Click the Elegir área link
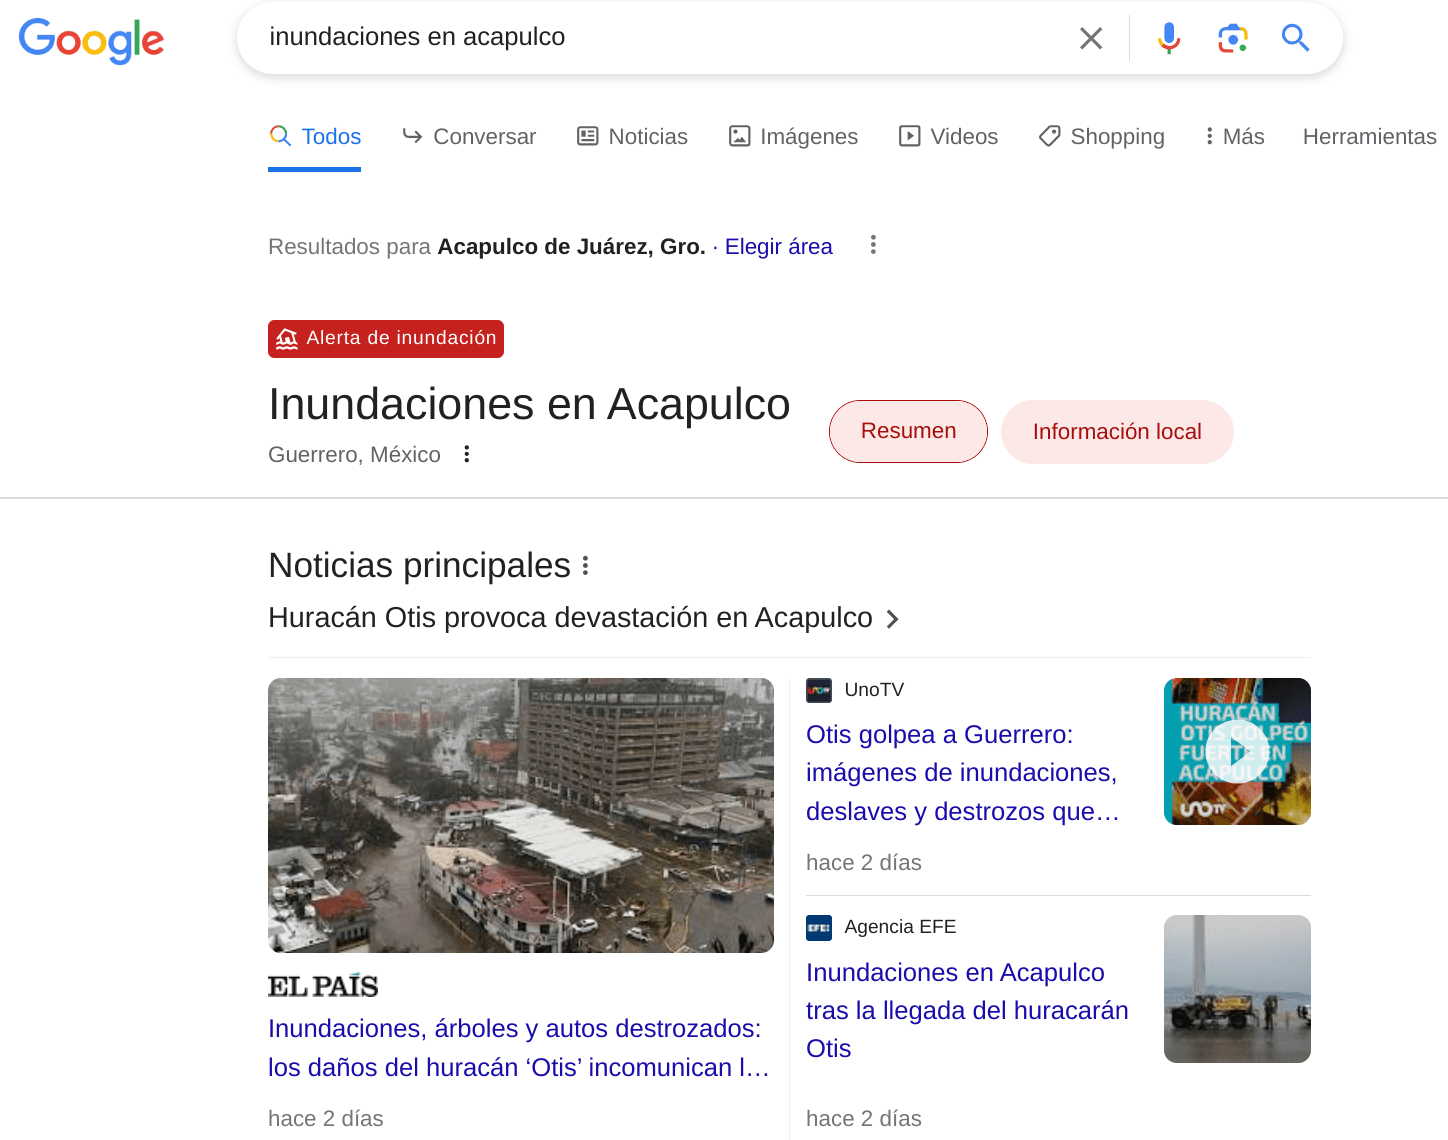 [778, 246]
